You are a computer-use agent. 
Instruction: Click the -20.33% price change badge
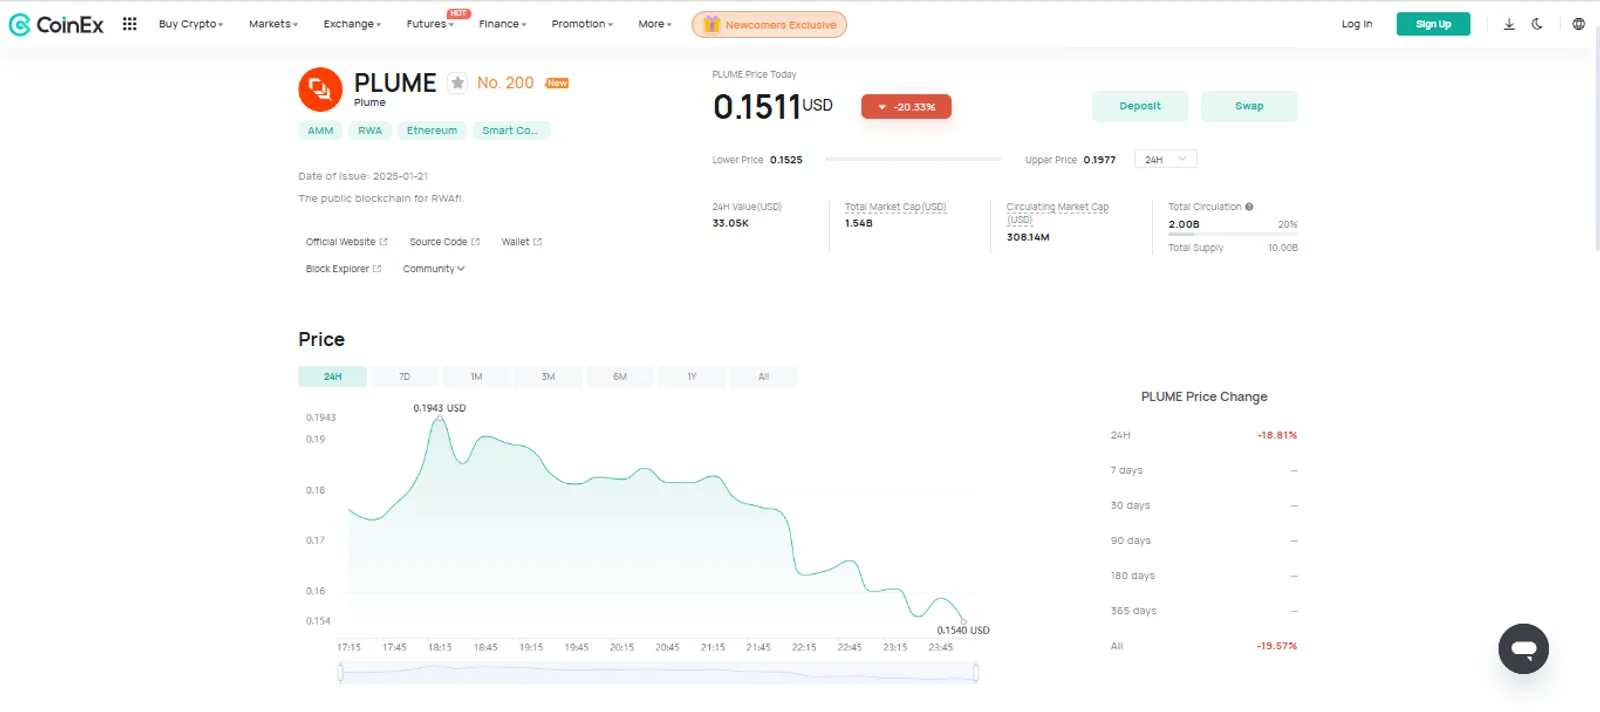[x=906, y=107]
